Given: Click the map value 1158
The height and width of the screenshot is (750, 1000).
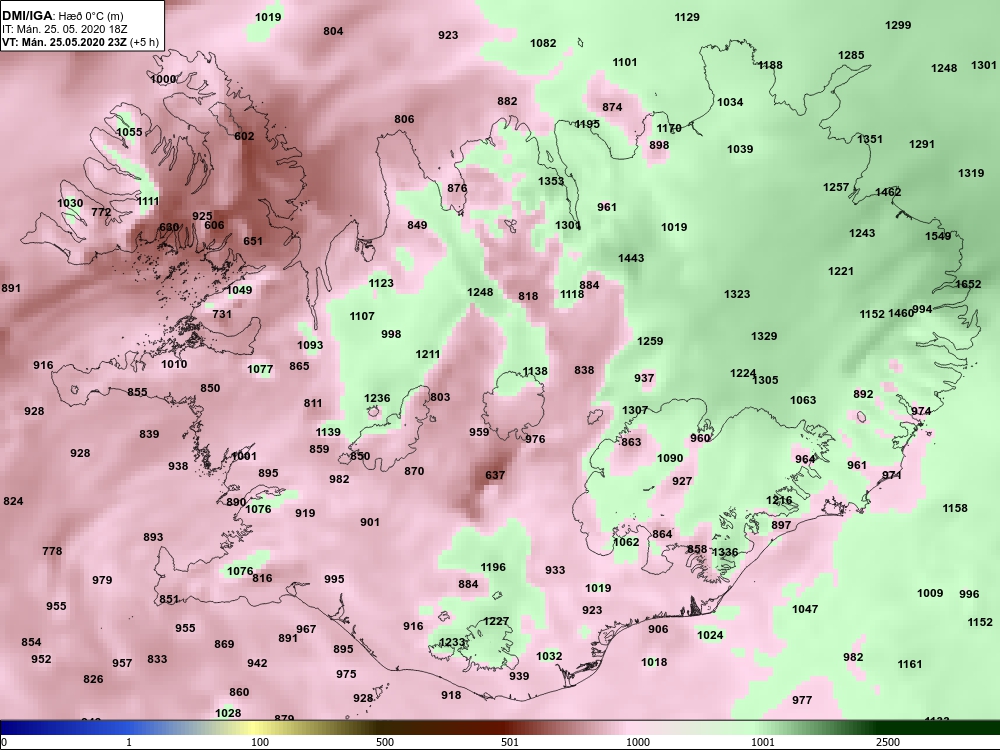Looking at the screenshot, I should [x=955, y=508].
